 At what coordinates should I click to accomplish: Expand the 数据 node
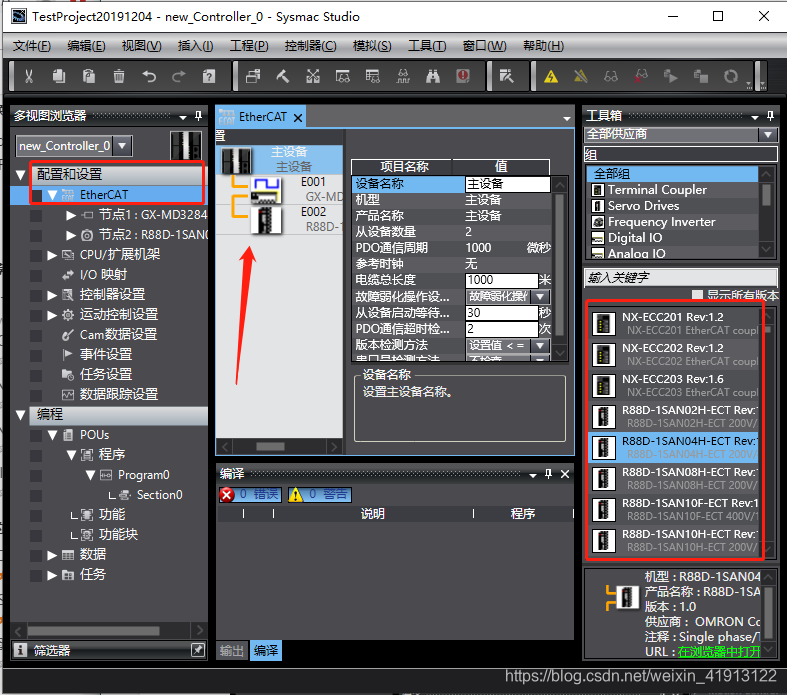[x=52, y=554]
